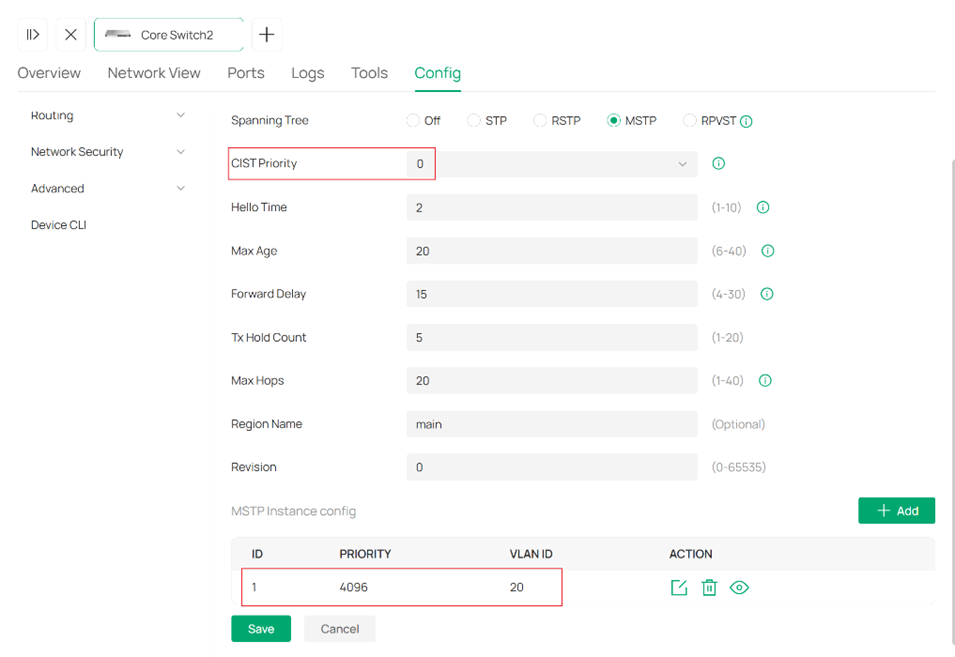
Task: Open the info icon next to Max Age
Action: (768, 251)
